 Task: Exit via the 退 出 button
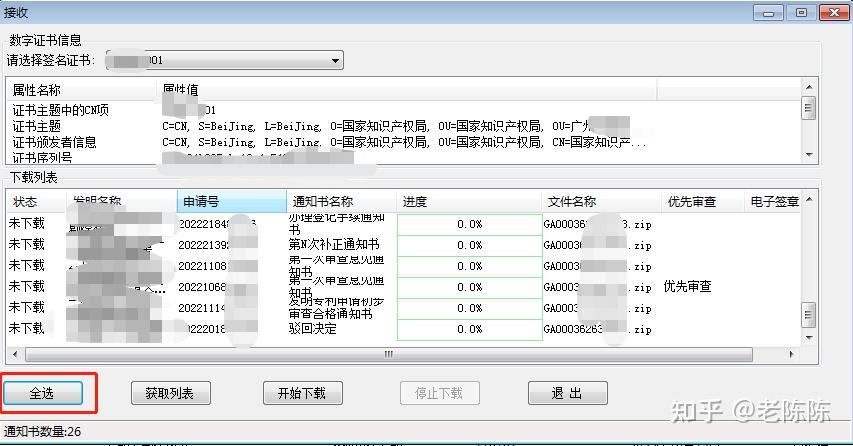point(567,393)
